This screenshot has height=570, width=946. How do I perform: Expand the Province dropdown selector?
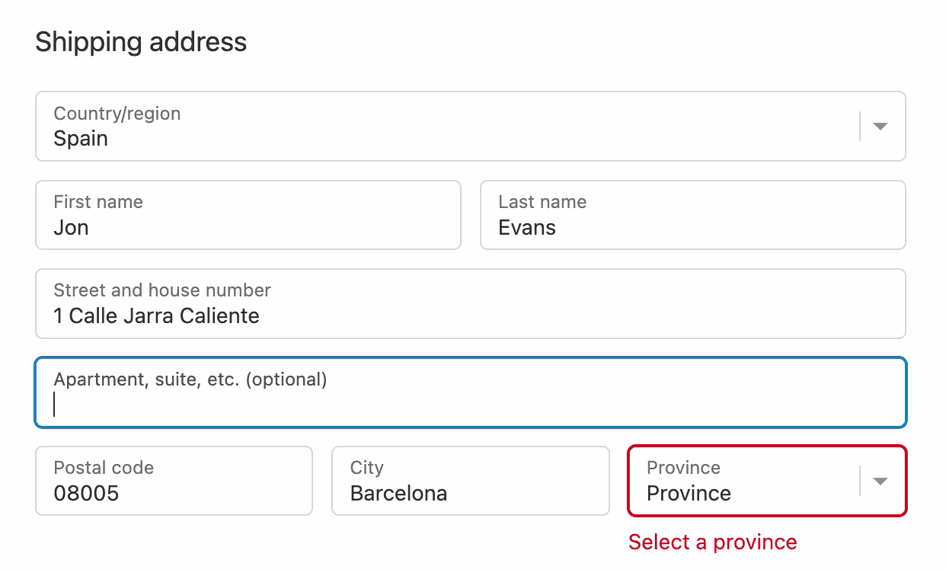click(x=767, y=481)
